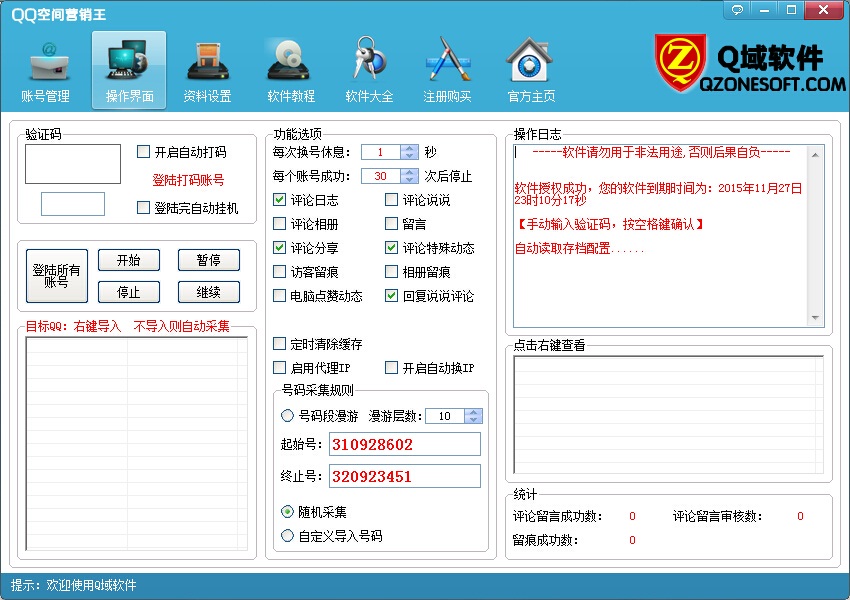Enable 开启自动换IP checkbox
The image size is (850, 600).
pyautogui.click(x=391, y=368)
